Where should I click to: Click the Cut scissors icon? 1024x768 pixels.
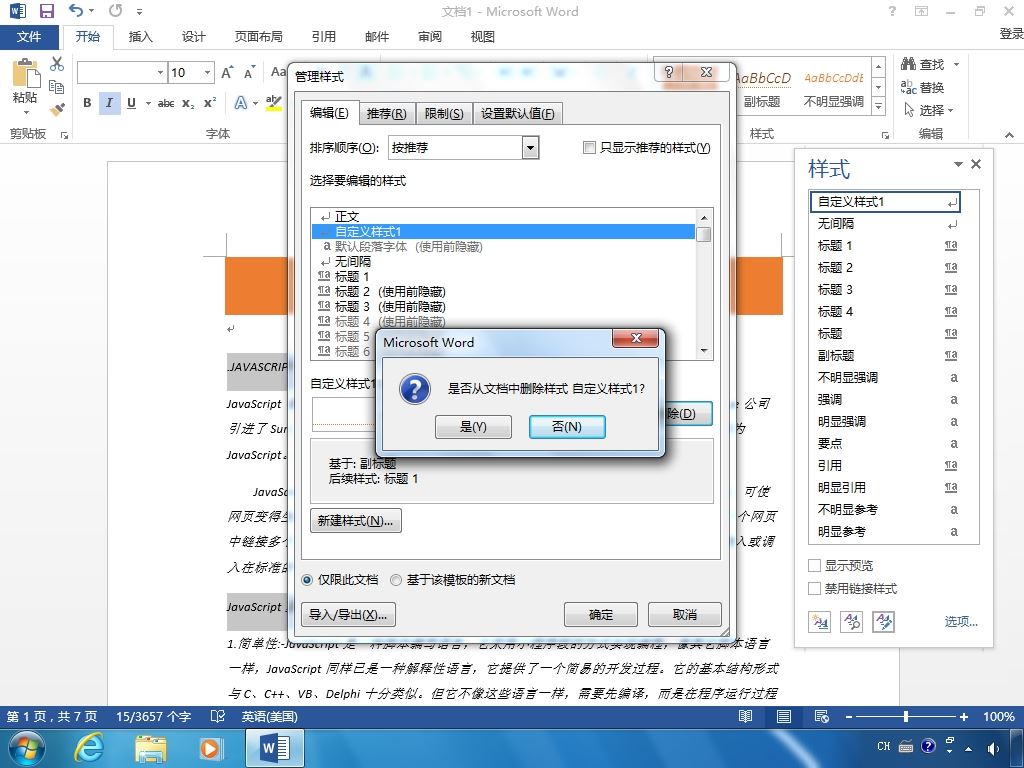(x=57, y=63)
